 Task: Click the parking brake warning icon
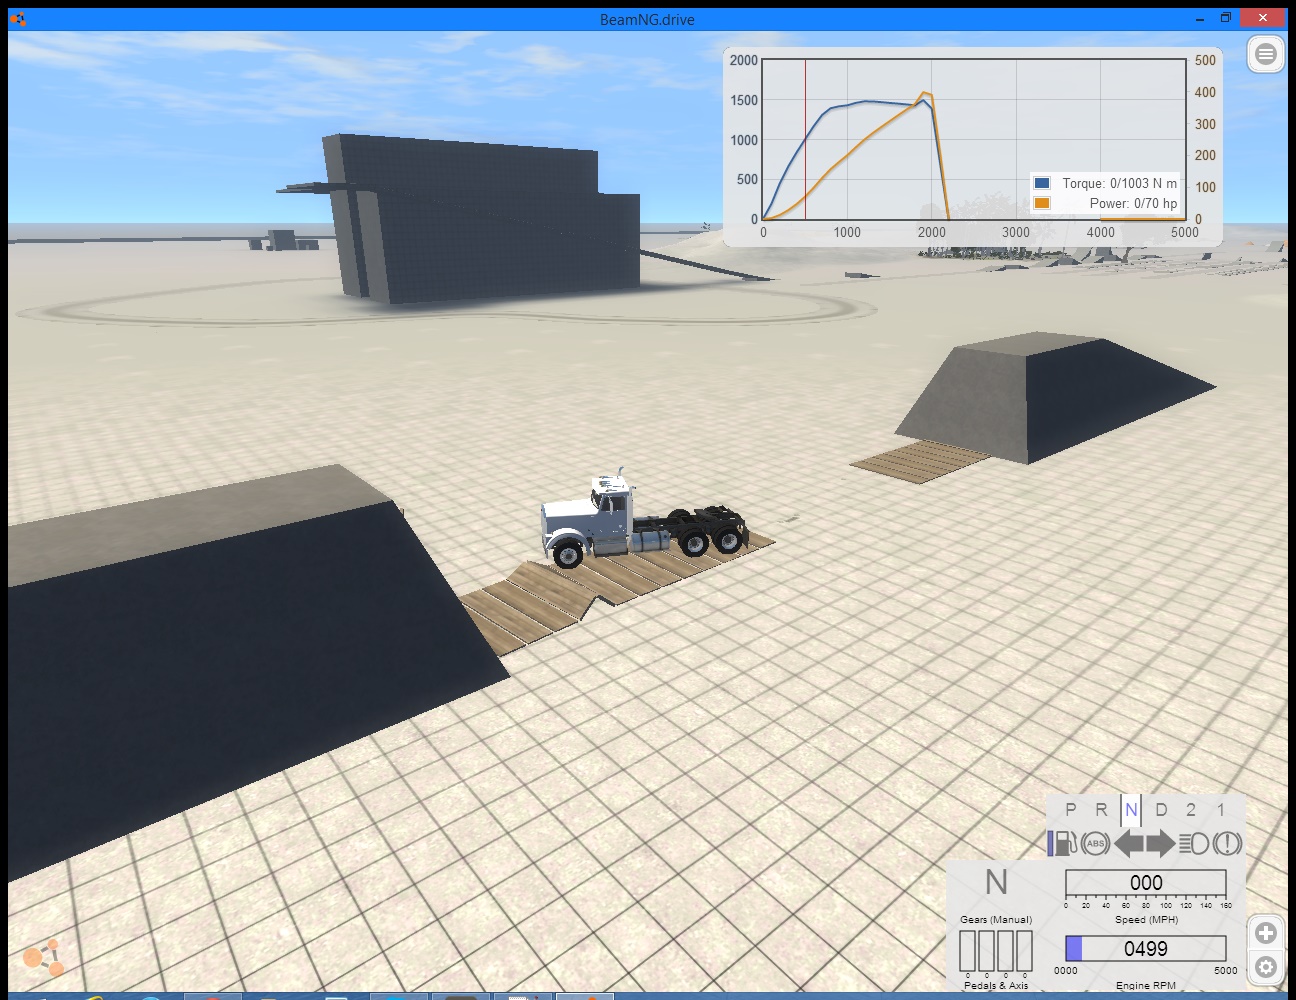(1228, 844)
